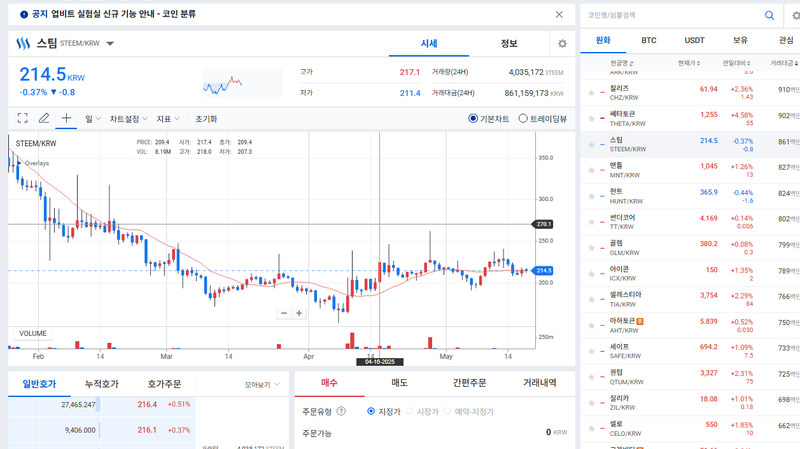Open the 모아보기 dropdown

[262, 384]
